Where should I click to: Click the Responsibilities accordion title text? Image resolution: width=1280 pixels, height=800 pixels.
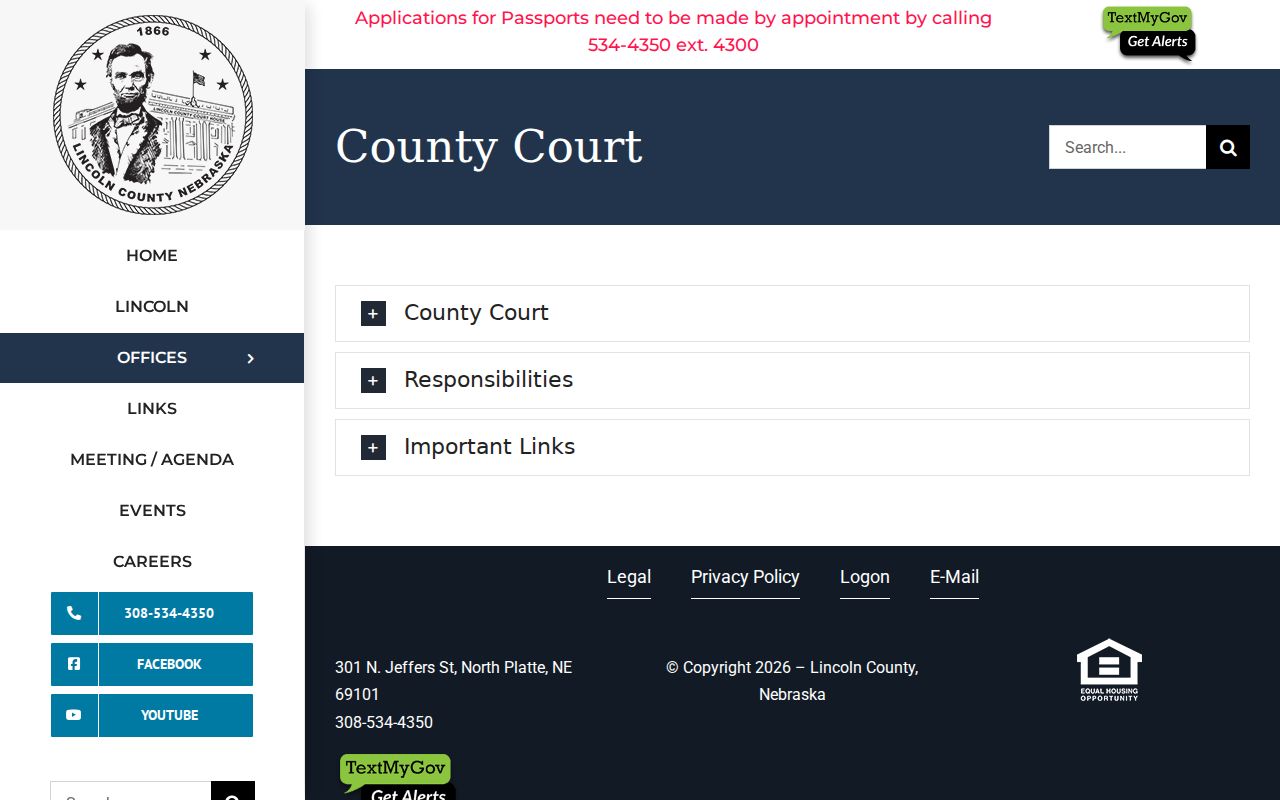point(489,380)
